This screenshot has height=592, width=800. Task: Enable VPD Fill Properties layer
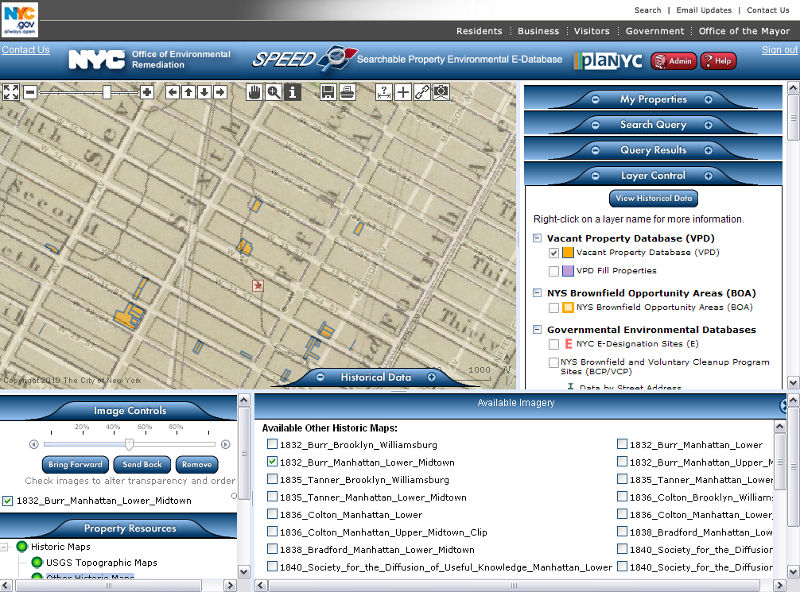[554, 271]
